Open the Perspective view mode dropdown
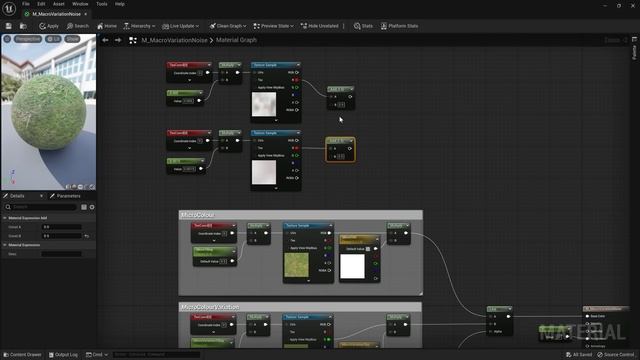This screenshot has height=360, width=640. (x=28, y=39)
